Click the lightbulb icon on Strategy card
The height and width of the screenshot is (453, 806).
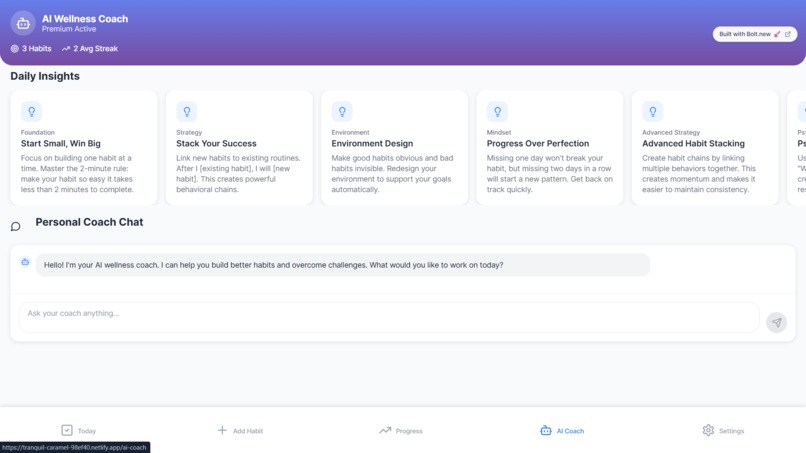(187, 112)
